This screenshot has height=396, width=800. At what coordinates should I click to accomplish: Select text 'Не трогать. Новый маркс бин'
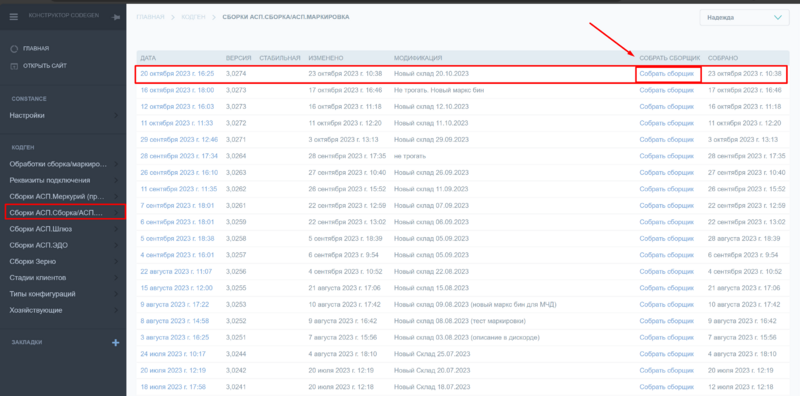439,90
